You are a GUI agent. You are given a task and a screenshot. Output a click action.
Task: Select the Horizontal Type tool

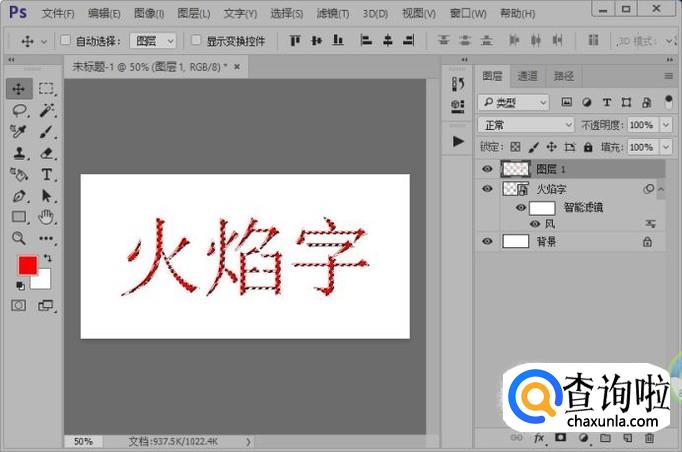pyautogui.click(x=46, y=174)
